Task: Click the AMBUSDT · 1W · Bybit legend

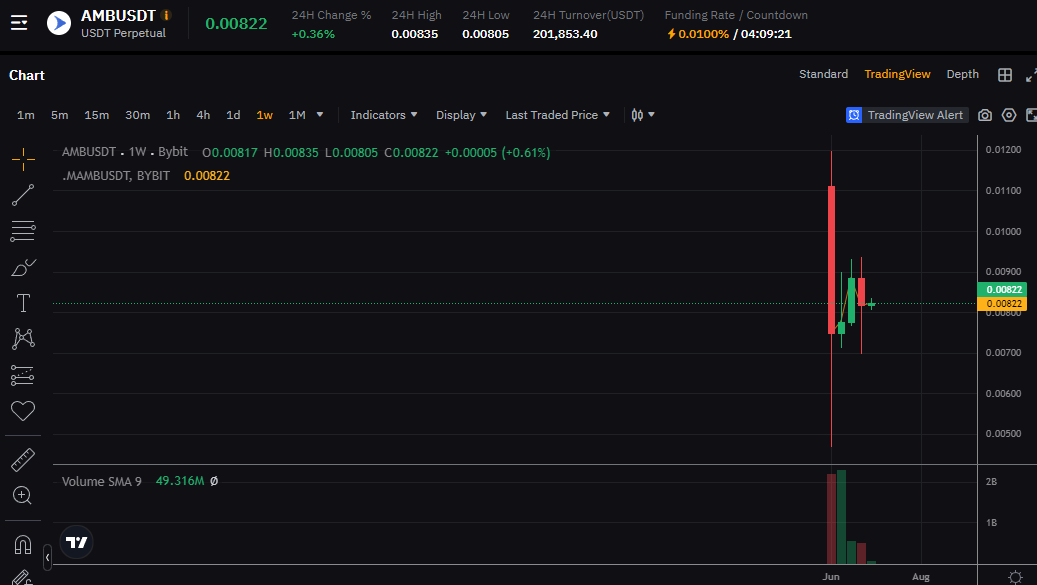Action: [x=125, y=152]
